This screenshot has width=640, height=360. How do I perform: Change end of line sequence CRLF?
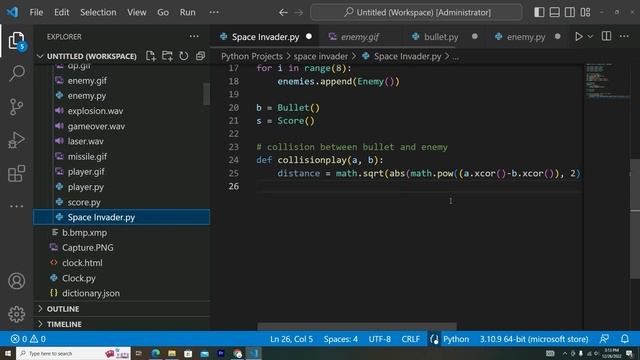[410, 339]
